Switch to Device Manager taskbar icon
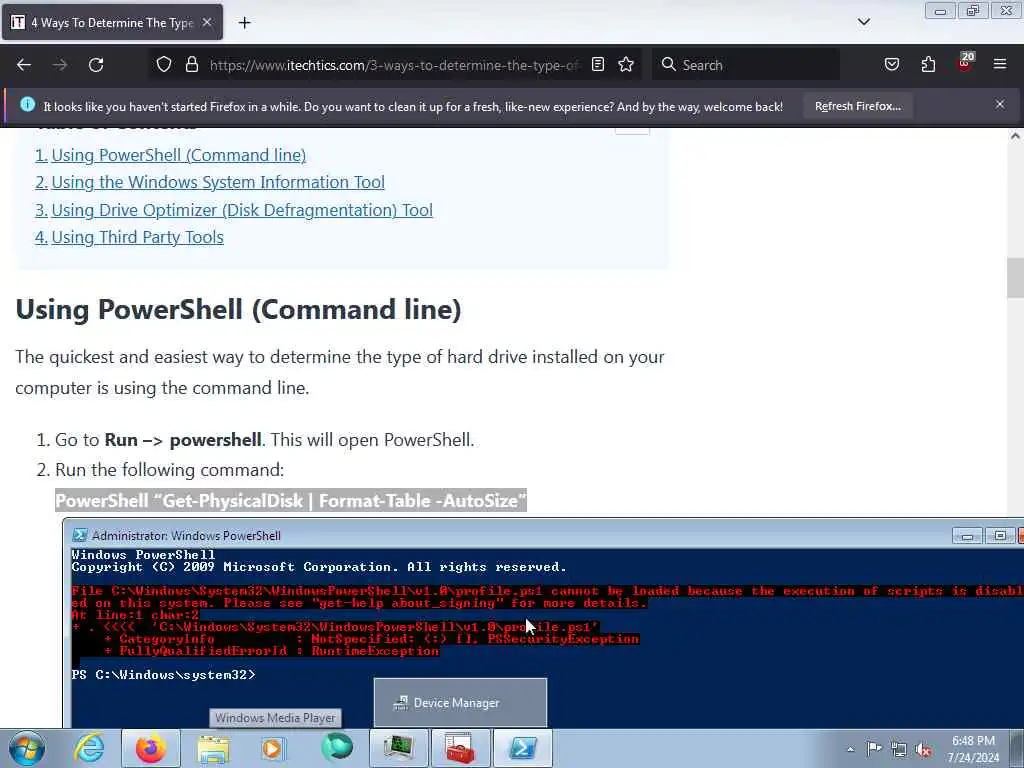The width and height of the screenshot is (1024, 768). click(398, 748)
